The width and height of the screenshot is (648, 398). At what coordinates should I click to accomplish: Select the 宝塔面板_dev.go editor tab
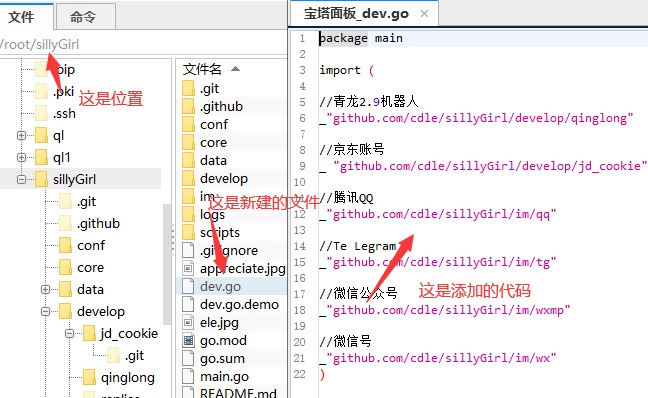356,14
